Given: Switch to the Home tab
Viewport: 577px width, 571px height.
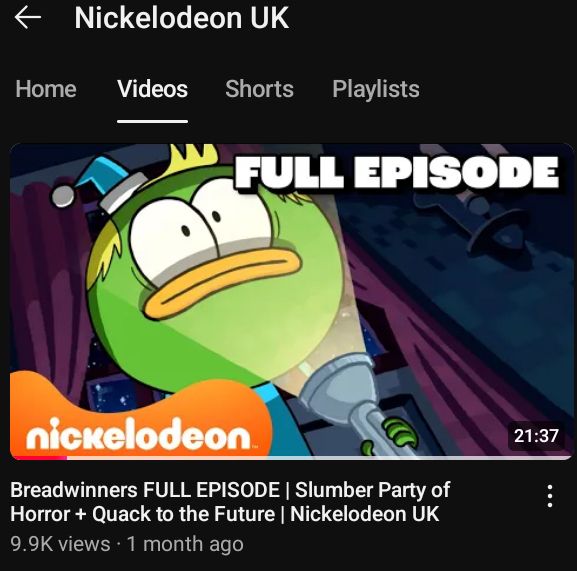Looking at the screenshot, I should click(46, 89).
